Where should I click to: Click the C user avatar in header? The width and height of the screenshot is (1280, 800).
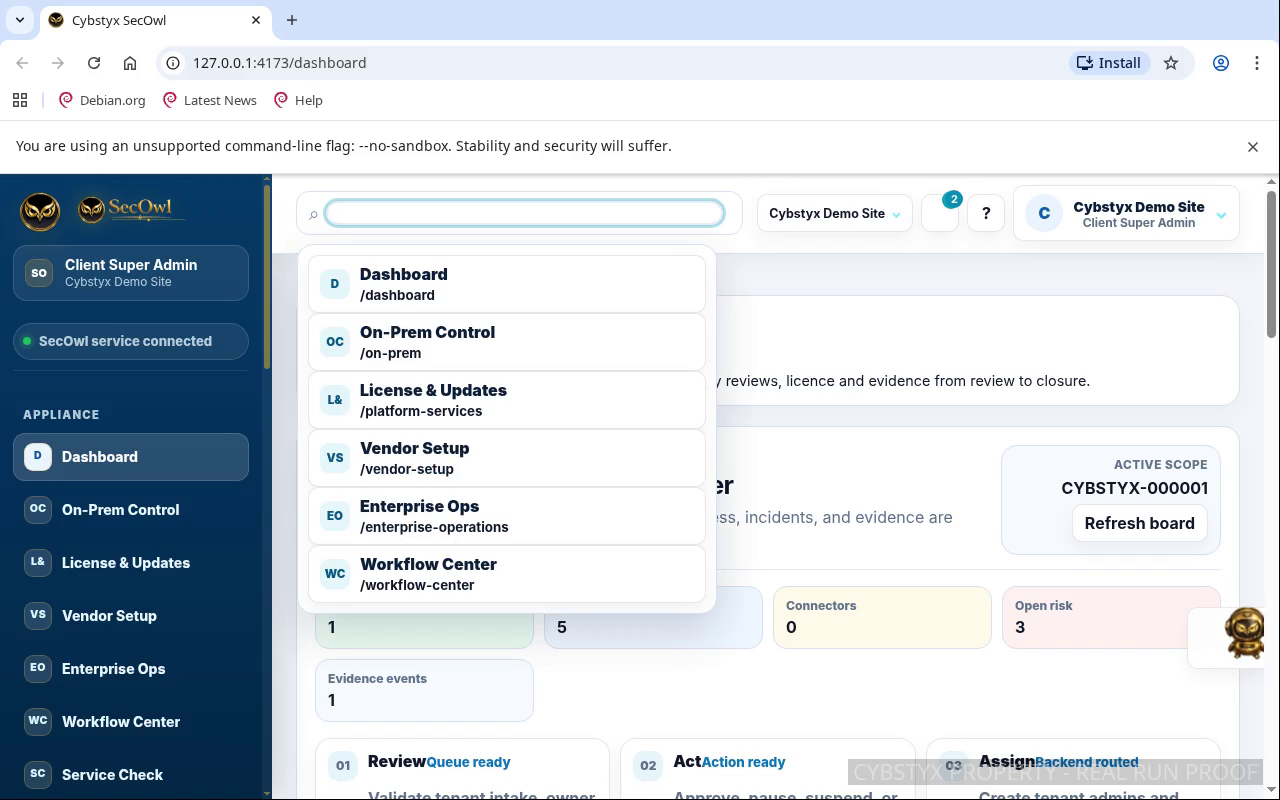[1044, 213]
